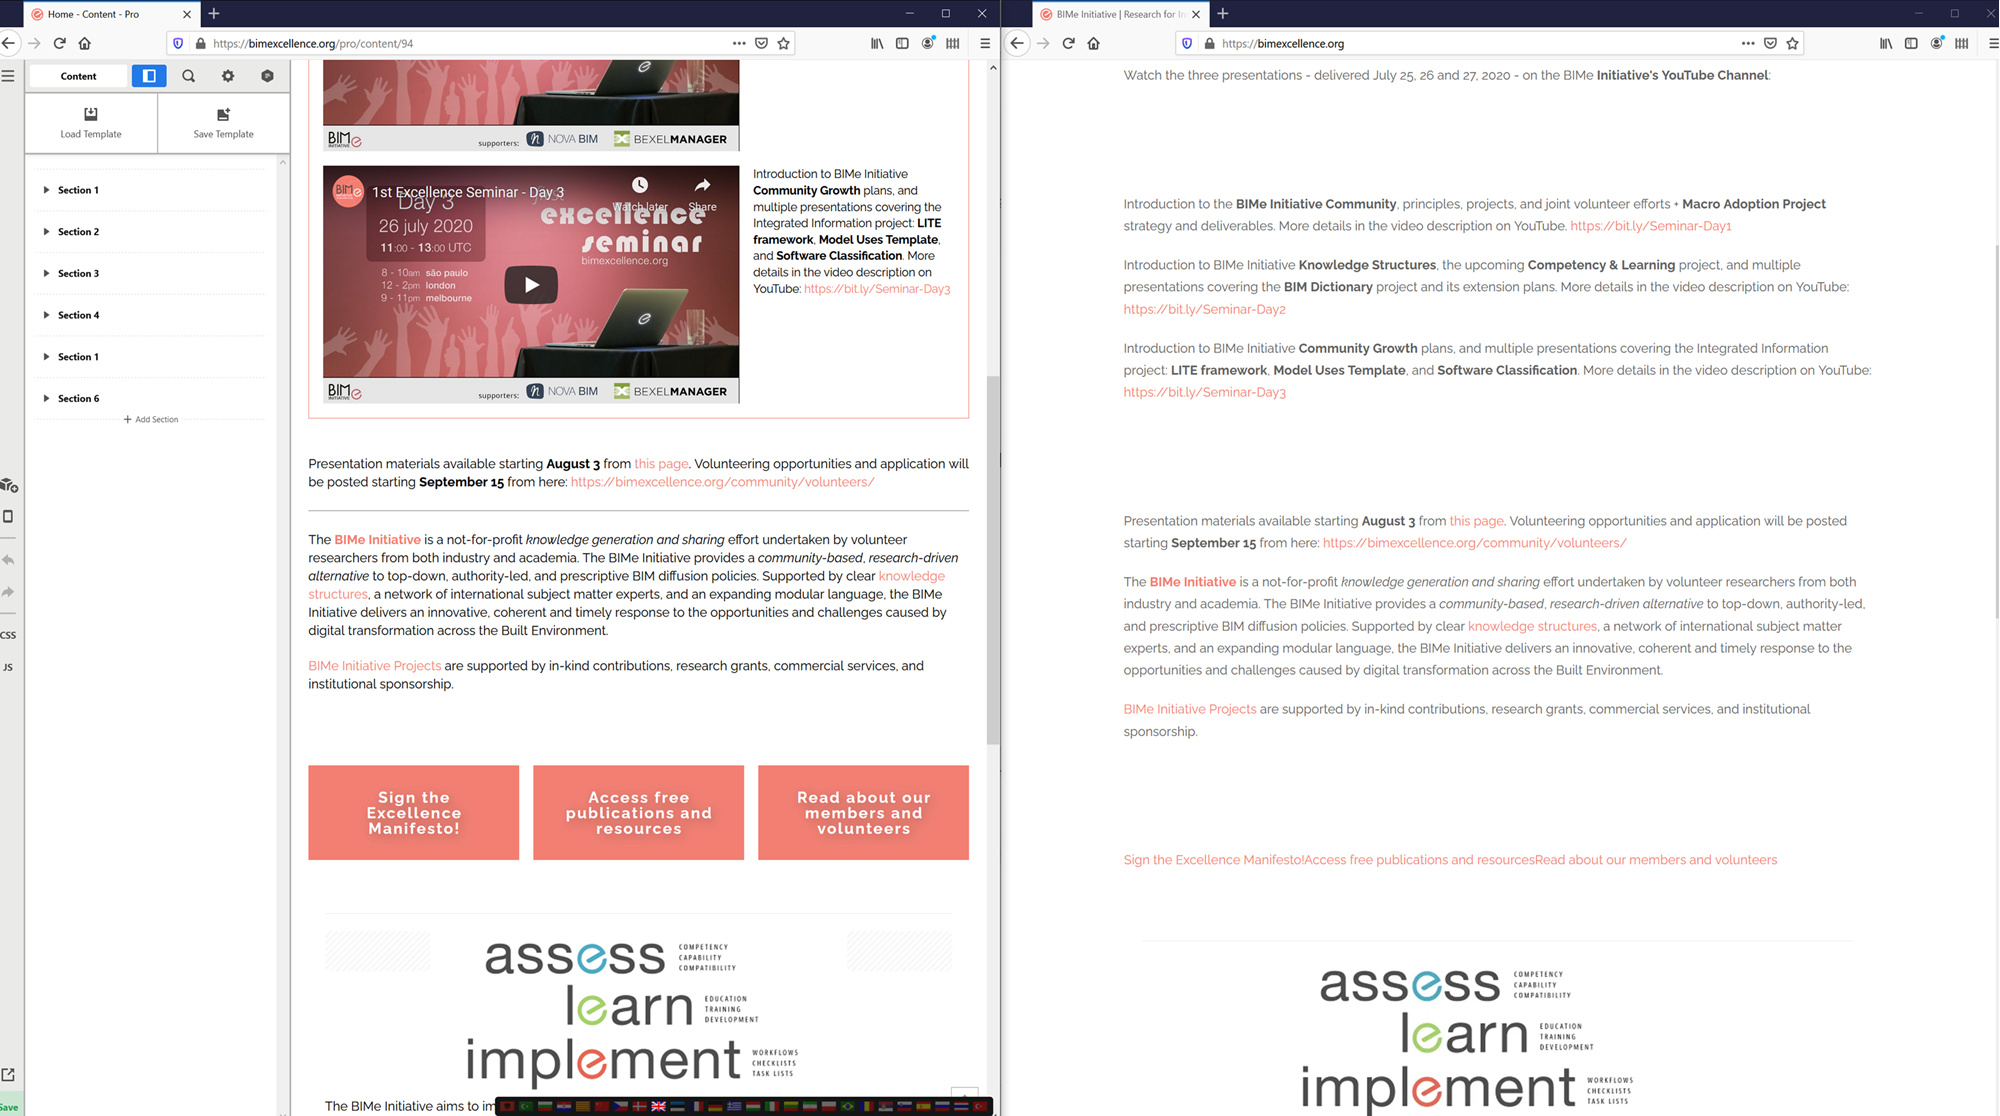
Task: Select the Content tab in editor
Action: click(x=78, y=76)
